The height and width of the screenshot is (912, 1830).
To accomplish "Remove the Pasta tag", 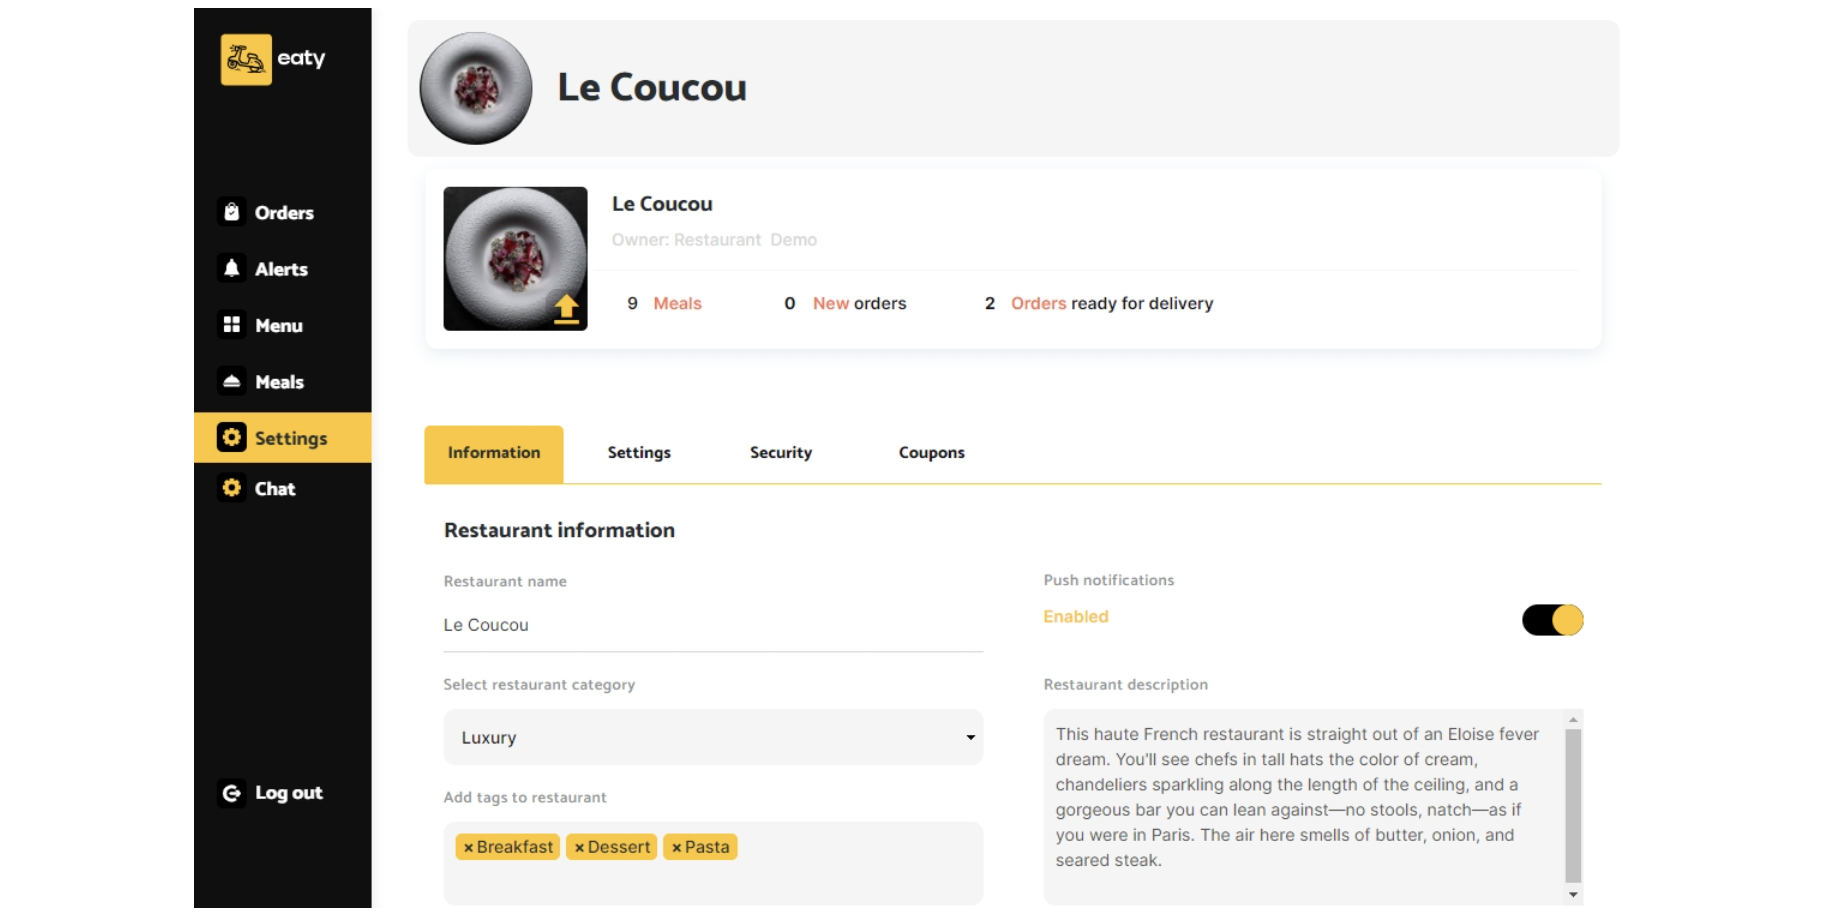I will click(x=676, y=848).
